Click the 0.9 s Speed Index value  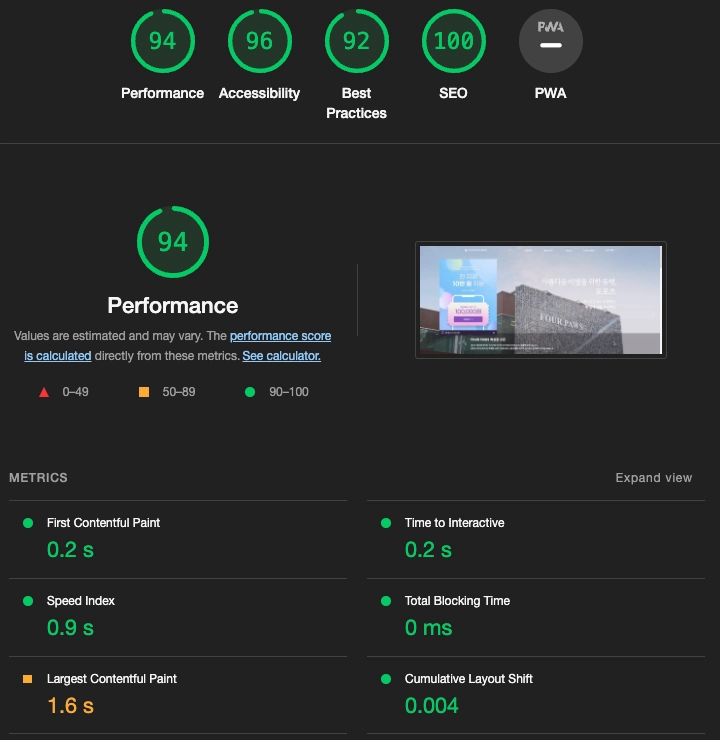pos(71,628)
